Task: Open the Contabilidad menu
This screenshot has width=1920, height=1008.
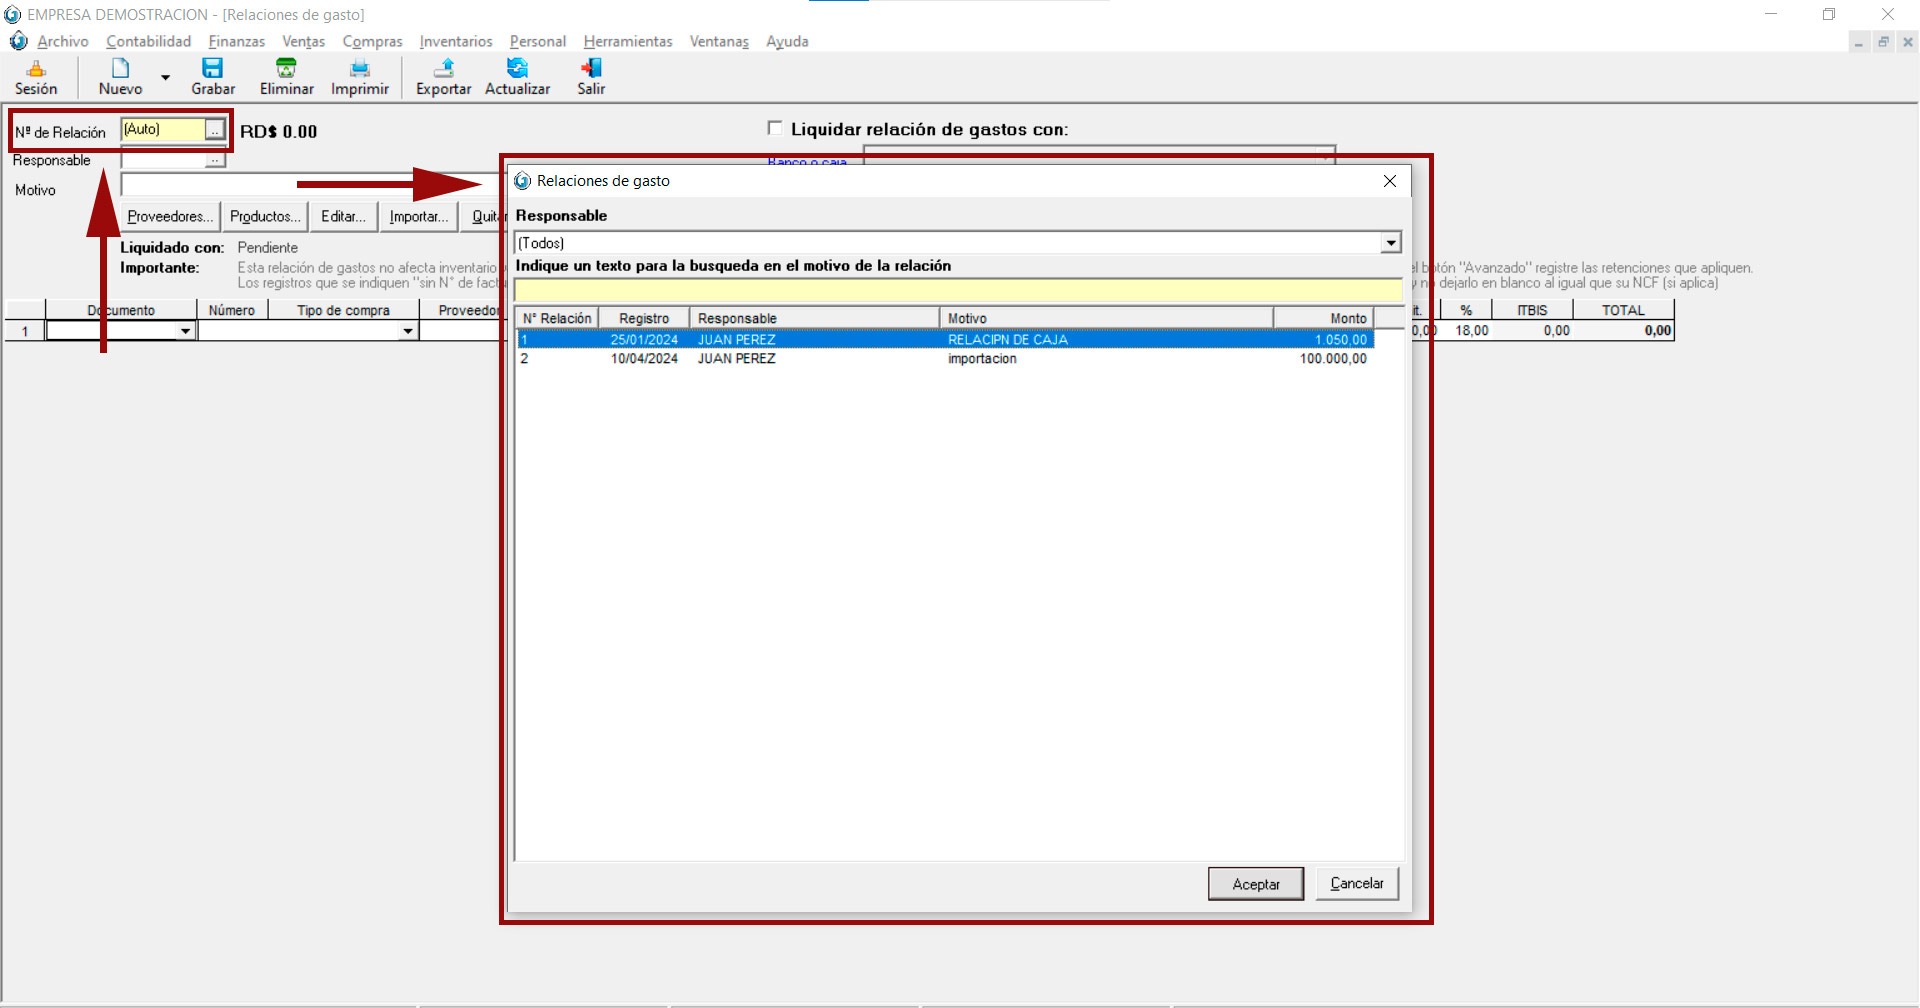Action: coord(148,41)
